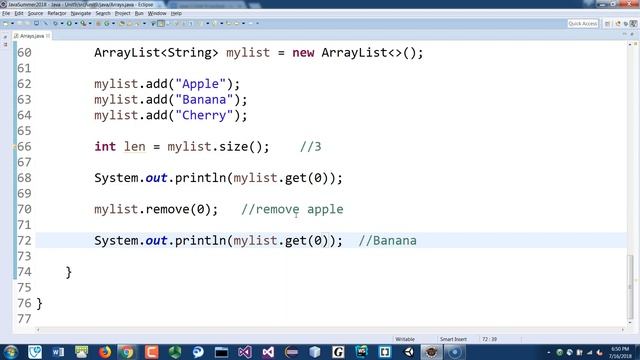
Task: Click the New Java Package icon
Action: tap(98, 24)
